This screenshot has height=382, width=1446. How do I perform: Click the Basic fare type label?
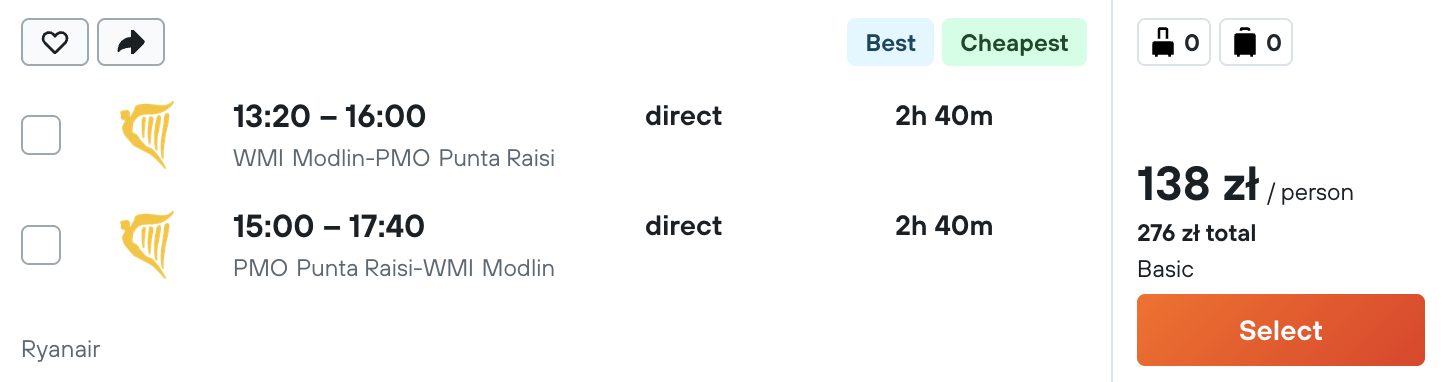pos(1165,270)
